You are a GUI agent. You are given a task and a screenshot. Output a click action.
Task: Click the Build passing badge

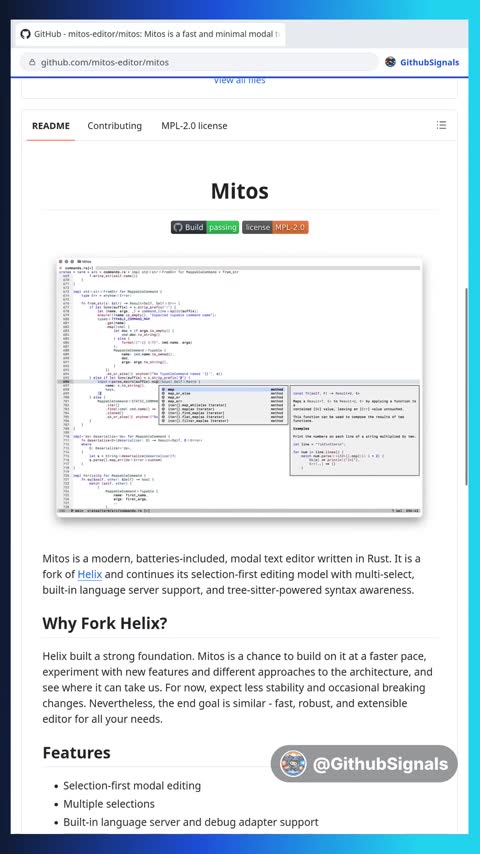pos(205,227)
